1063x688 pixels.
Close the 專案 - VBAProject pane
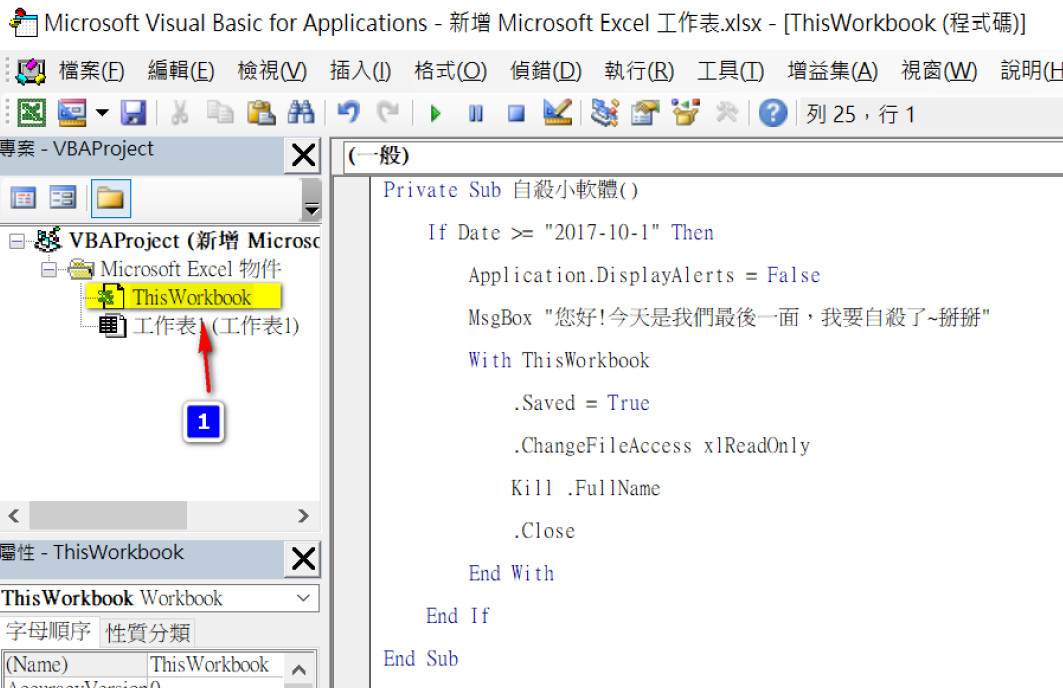pos(303,156)
